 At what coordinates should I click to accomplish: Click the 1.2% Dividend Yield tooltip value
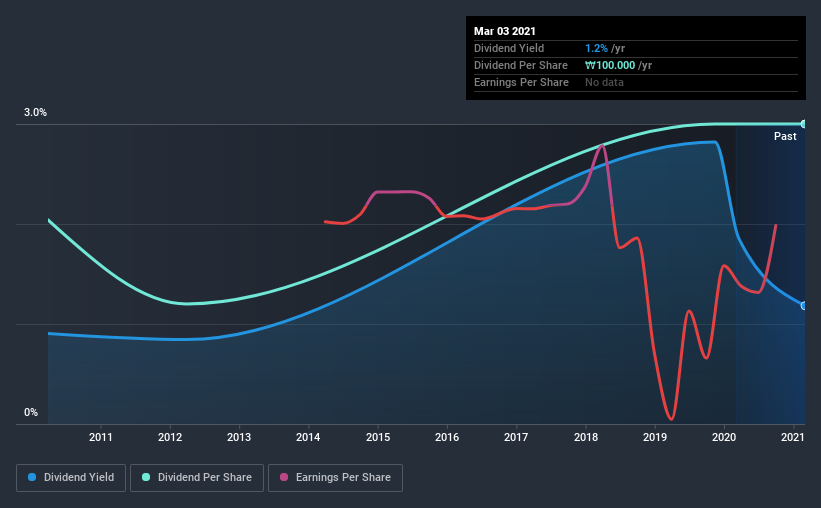(596, 48)
